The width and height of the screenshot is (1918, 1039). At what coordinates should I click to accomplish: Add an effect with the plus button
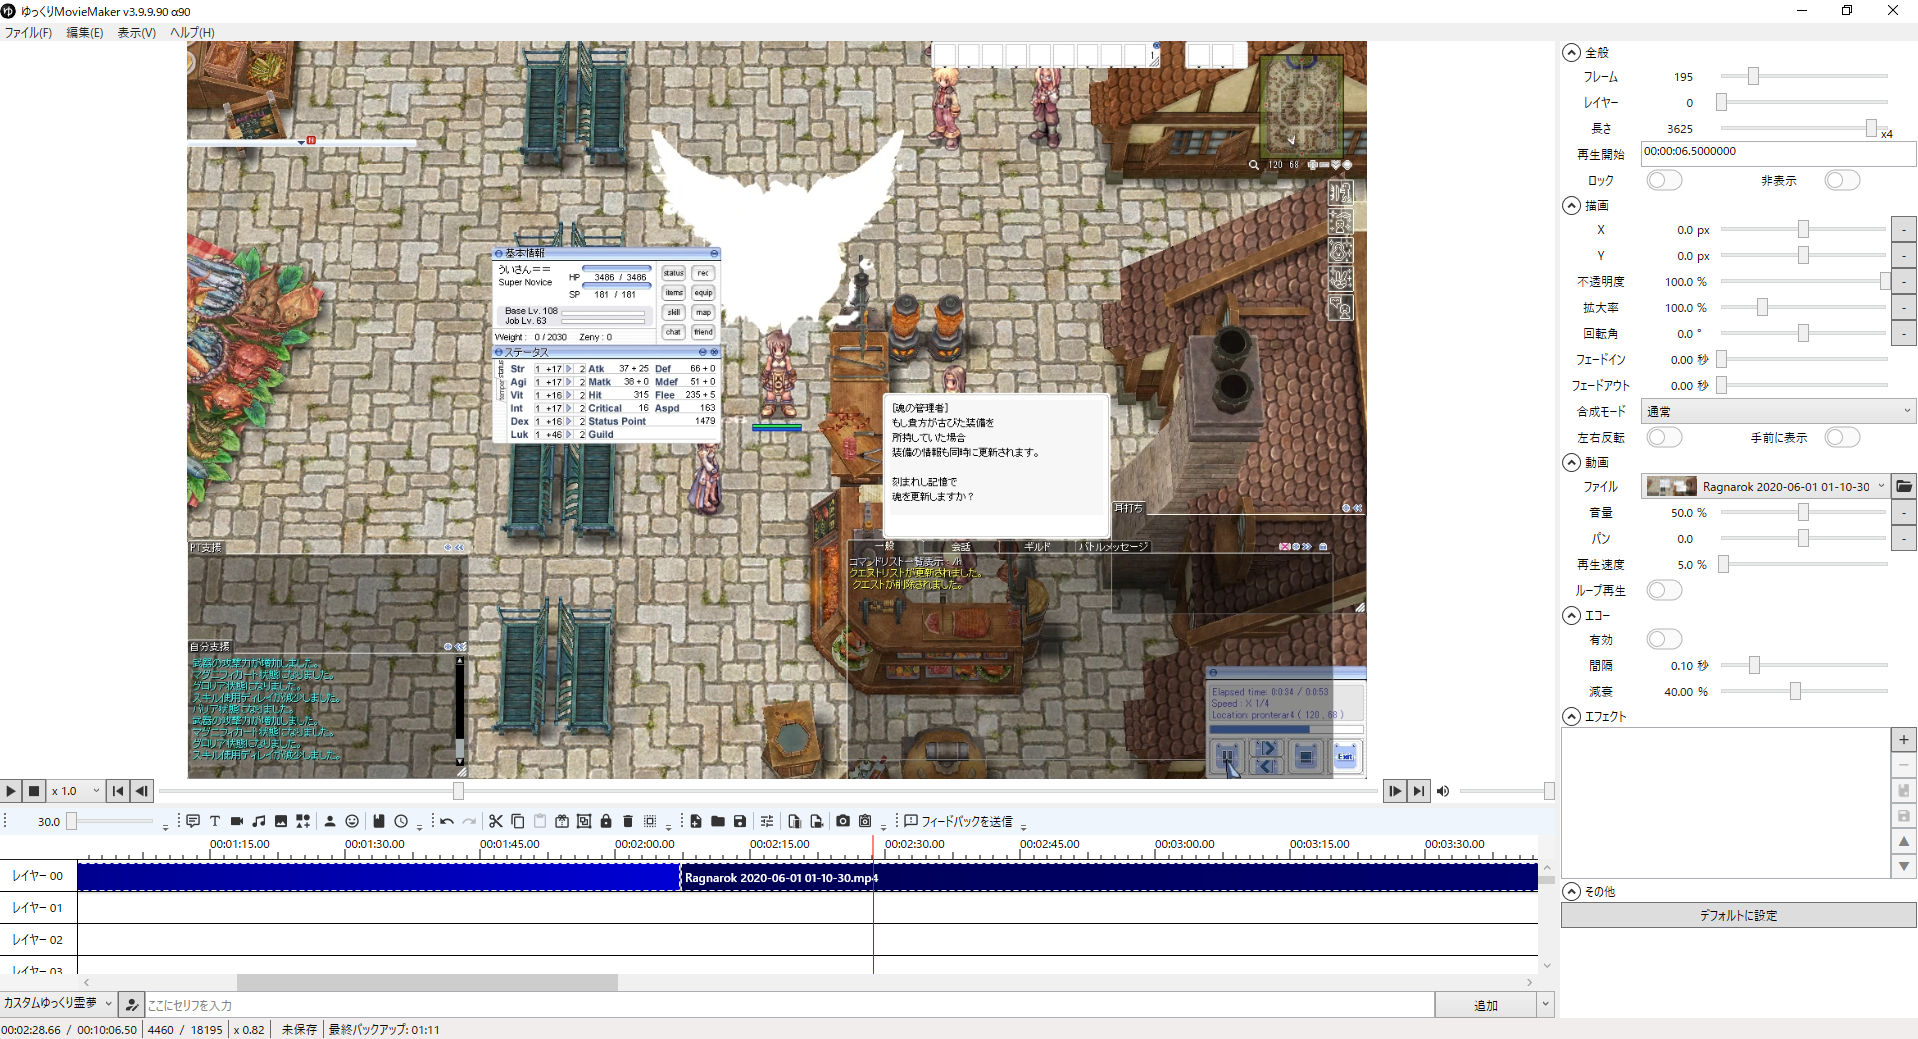coord(1904,740)
